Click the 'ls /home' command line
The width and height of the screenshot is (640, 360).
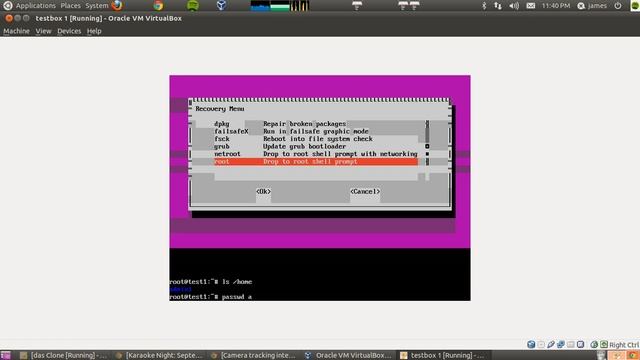(211, 282)
